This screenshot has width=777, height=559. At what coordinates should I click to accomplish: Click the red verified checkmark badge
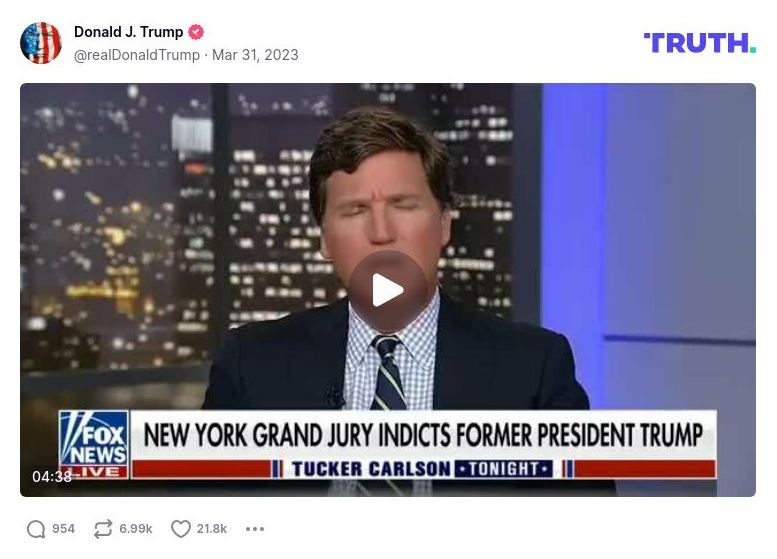click(196, 32)
